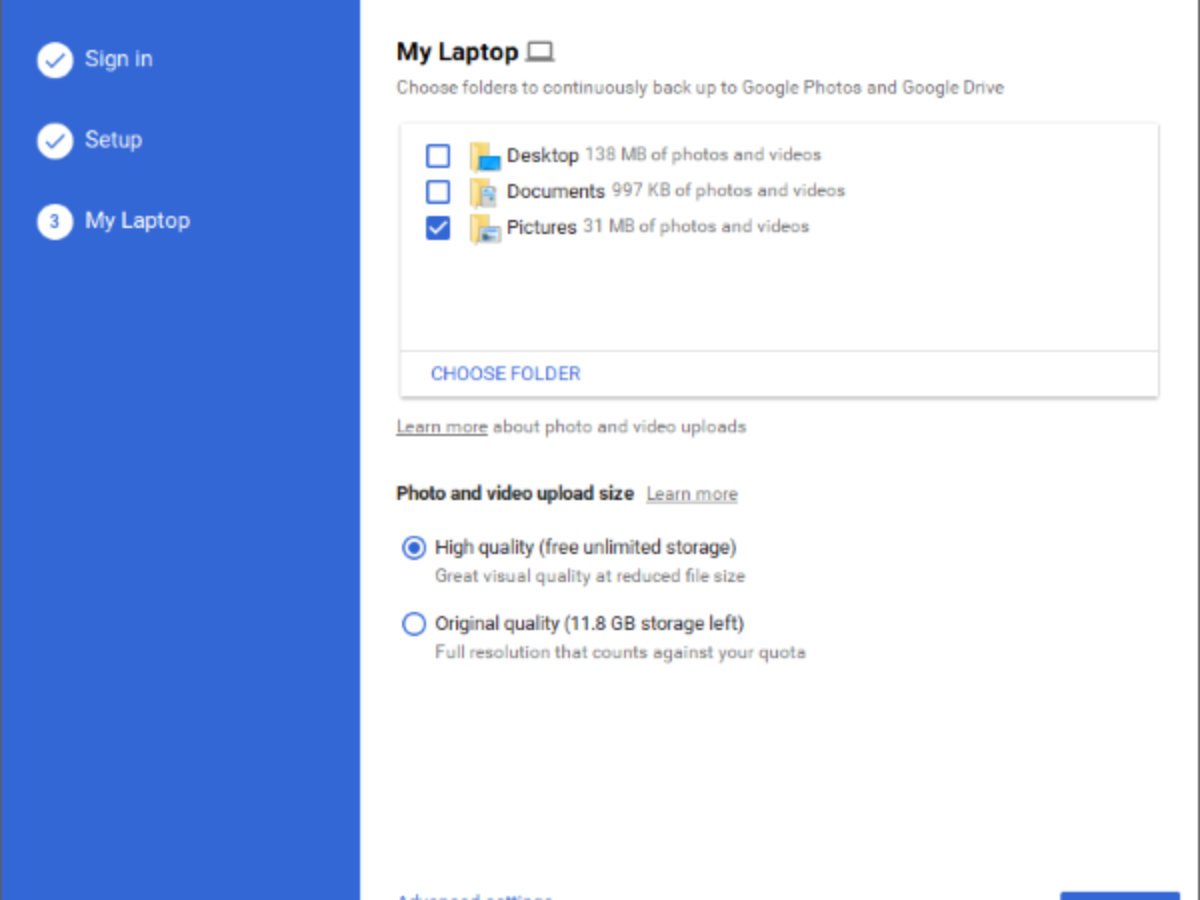1200x900 pixels.
Task: Open Learn more about photo and video uploads
Action: point(442,427)
